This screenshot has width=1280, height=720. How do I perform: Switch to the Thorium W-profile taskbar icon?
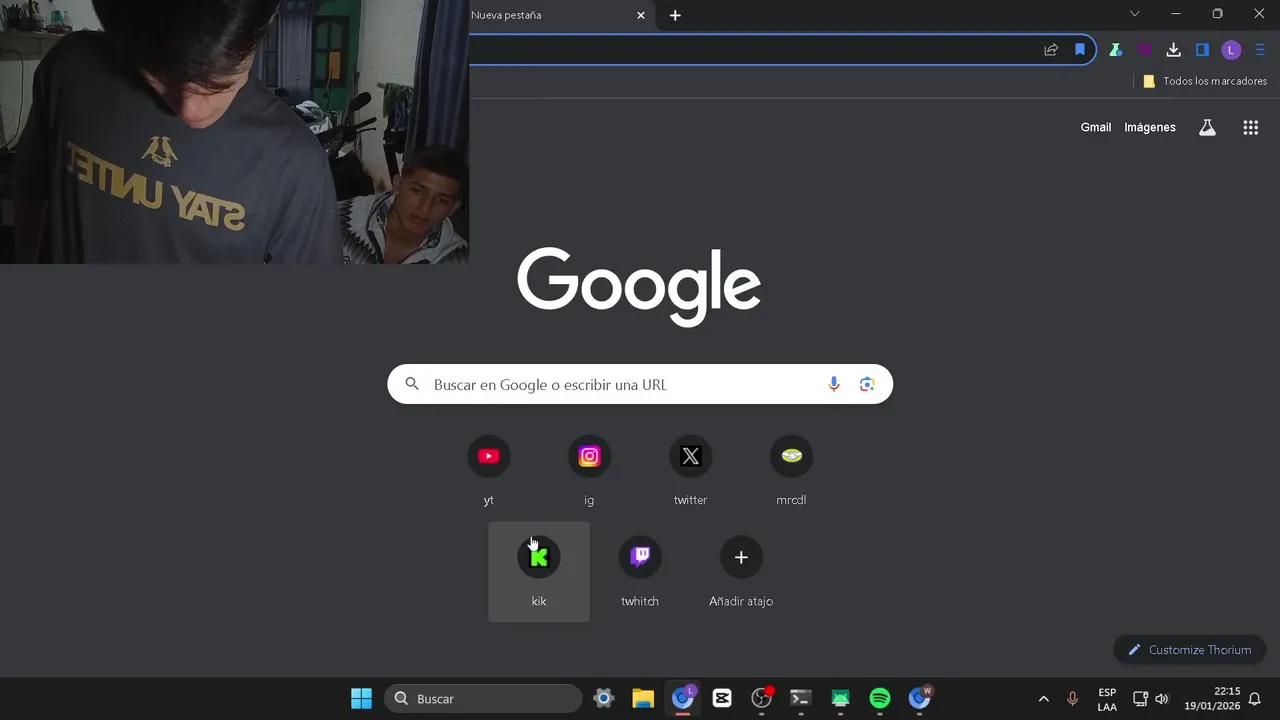pos(920,699)
